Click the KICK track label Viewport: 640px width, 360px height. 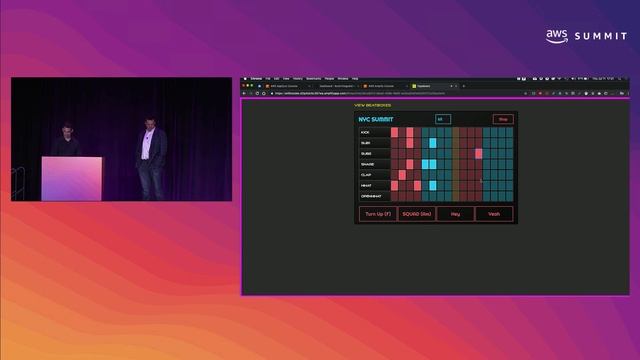point(374,132)
